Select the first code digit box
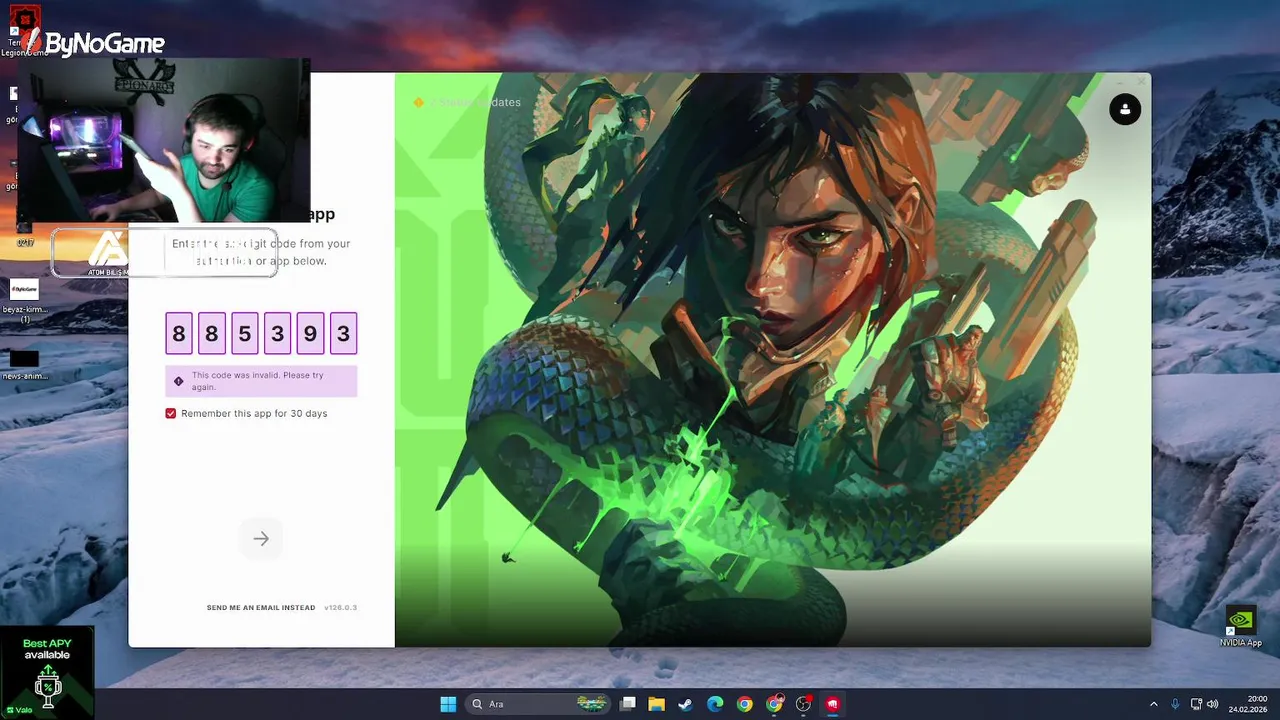This screenshot has width=1280, height=720. pos(179,333)
